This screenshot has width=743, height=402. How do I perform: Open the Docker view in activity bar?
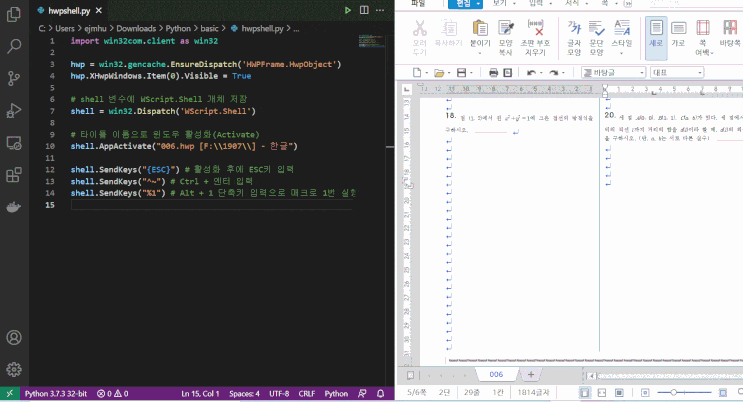tap(14, 207)
